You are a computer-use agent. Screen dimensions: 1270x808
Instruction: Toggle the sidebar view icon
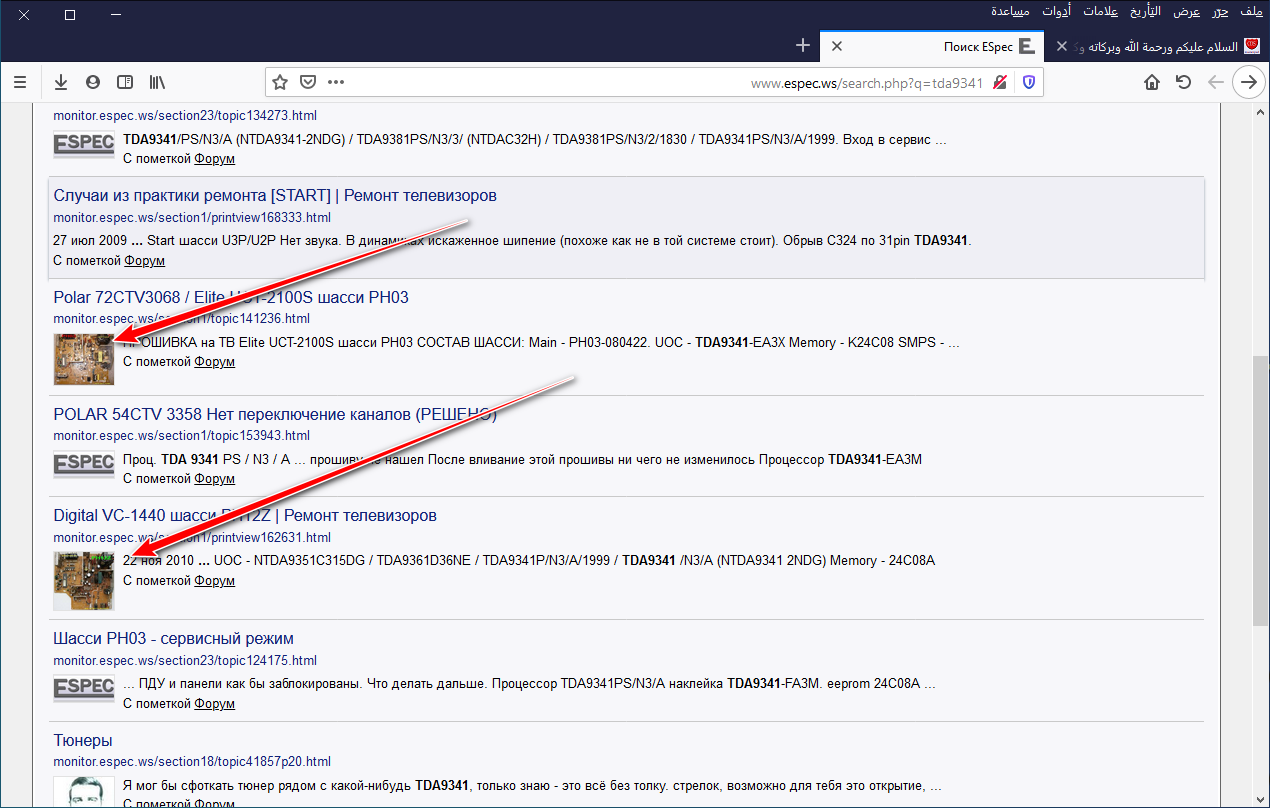coord(125,82)
